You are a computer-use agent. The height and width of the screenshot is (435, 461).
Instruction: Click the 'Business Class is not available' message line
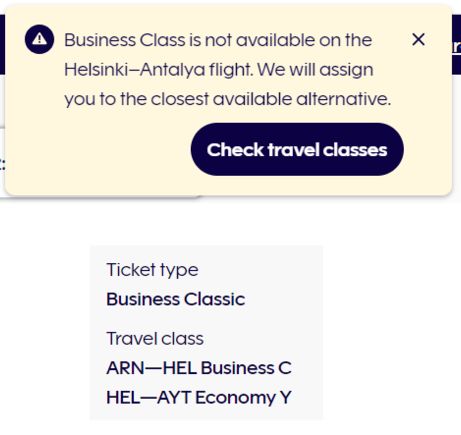point(218,40)
